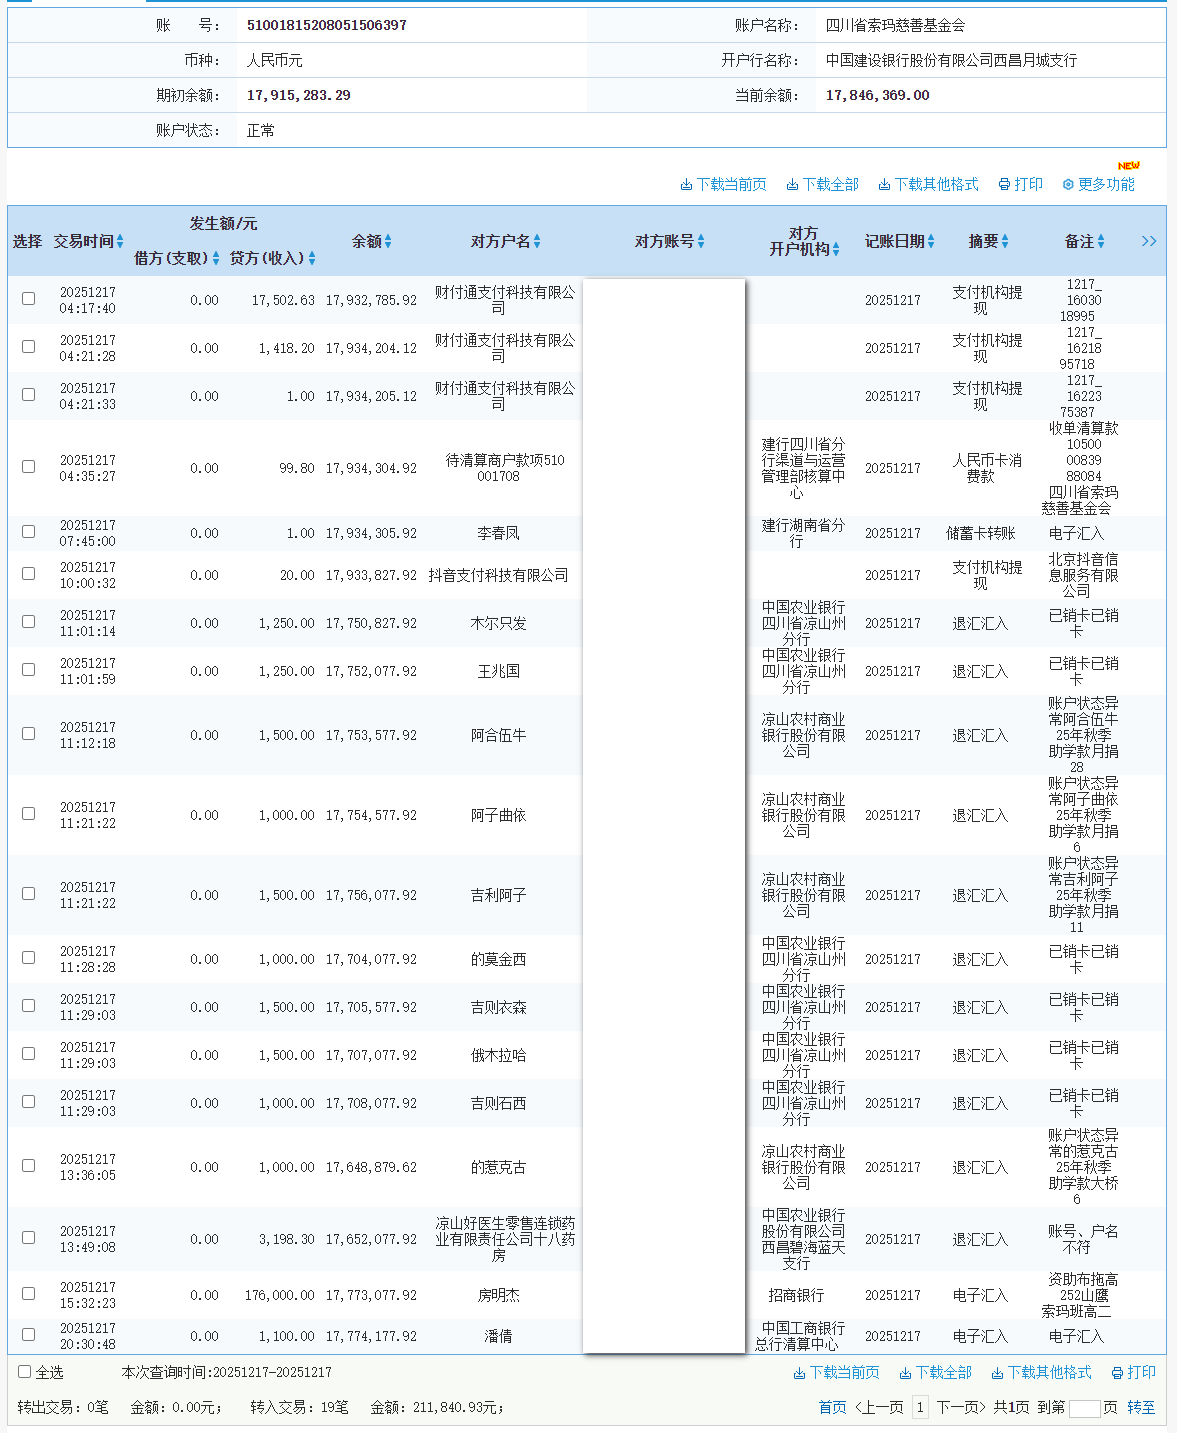Check the 04:17:40 transaction row checkbox
Image resolution: width=1177 pixels, height=1433 pixels.
coord(28,298)
